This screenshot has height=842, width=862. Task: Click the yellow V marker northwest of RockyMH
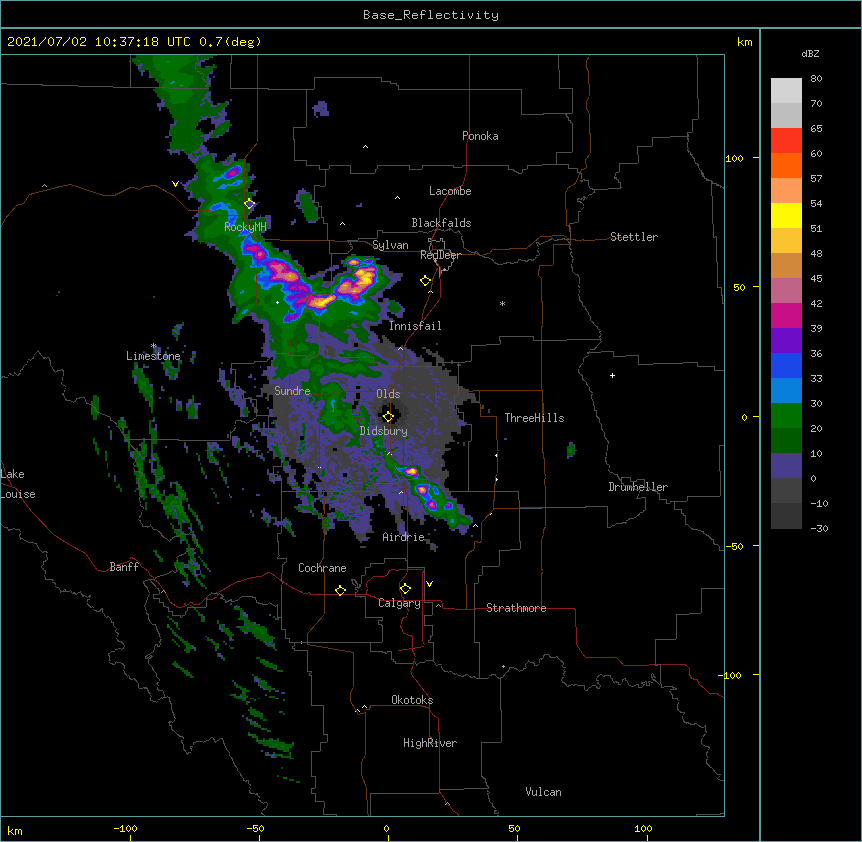click(x=175, y=184)
